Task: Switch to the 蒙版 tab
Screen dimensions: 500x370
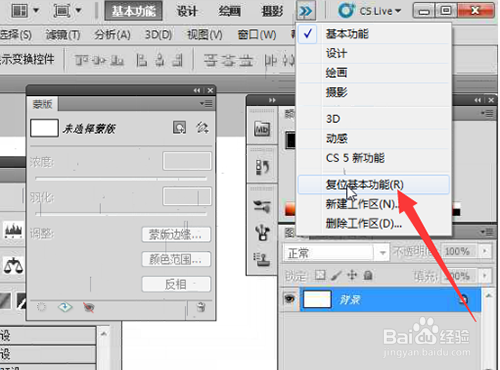Action: 42,104
